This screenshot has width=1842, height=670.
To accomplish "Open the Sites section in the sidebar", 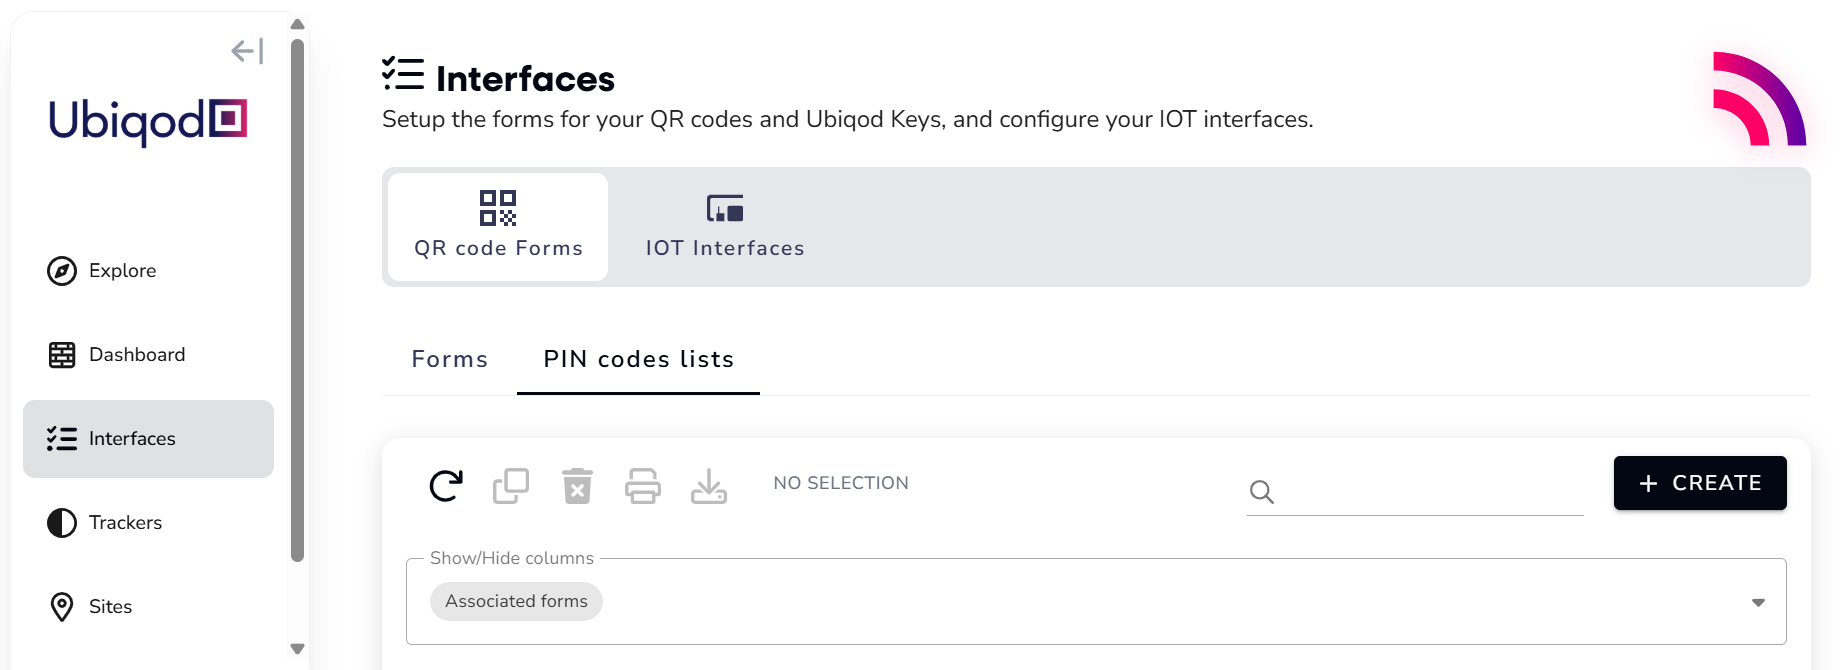I will 110,606.
